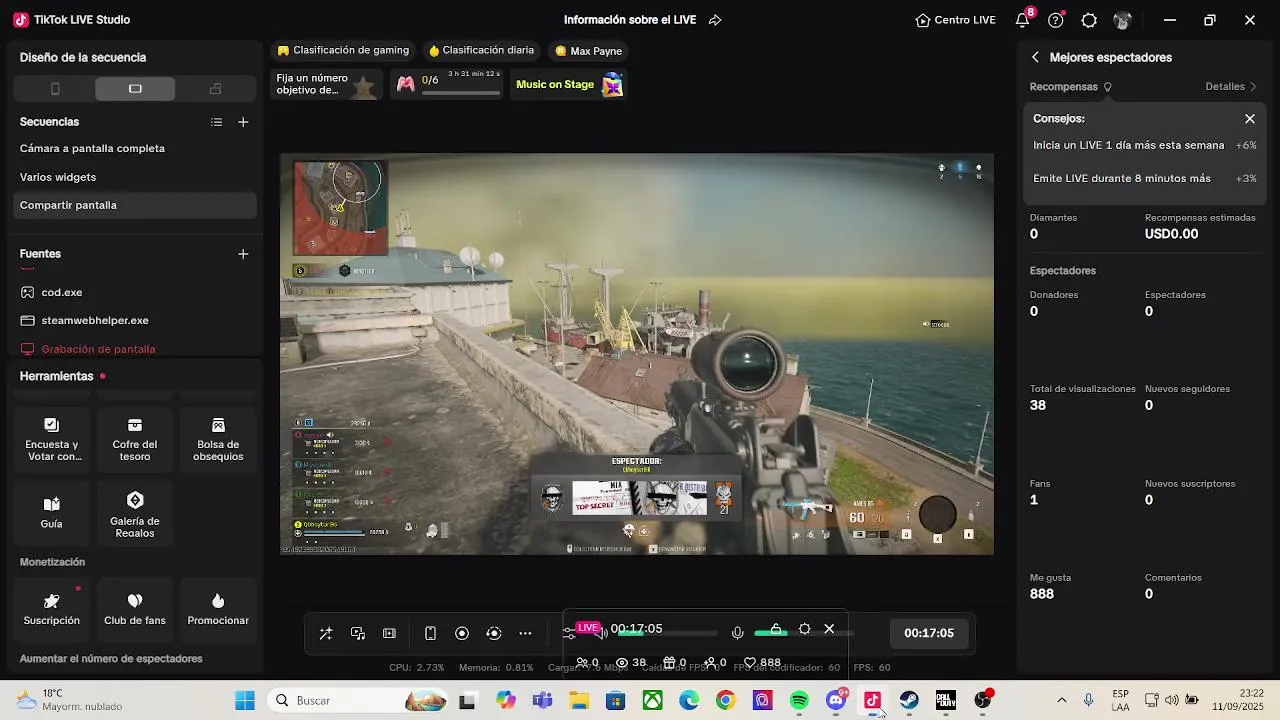Click the record button icon
The width and height of the screenshot is (1280, 720).
click(x=462, y=633)
